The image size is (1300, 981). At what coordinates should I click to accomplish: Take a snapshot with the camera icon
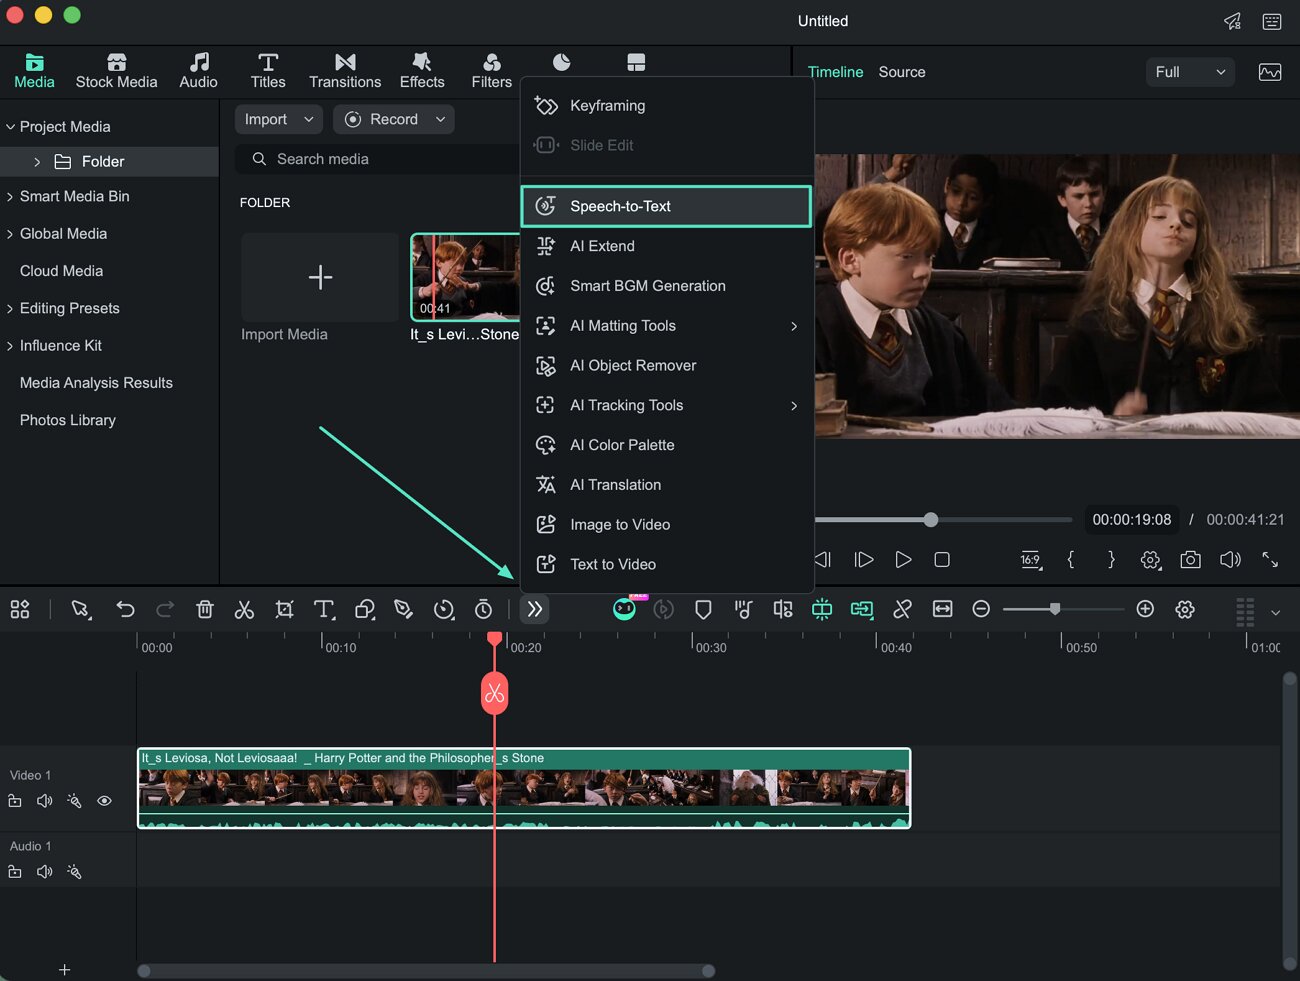(x=1190, y=560)
